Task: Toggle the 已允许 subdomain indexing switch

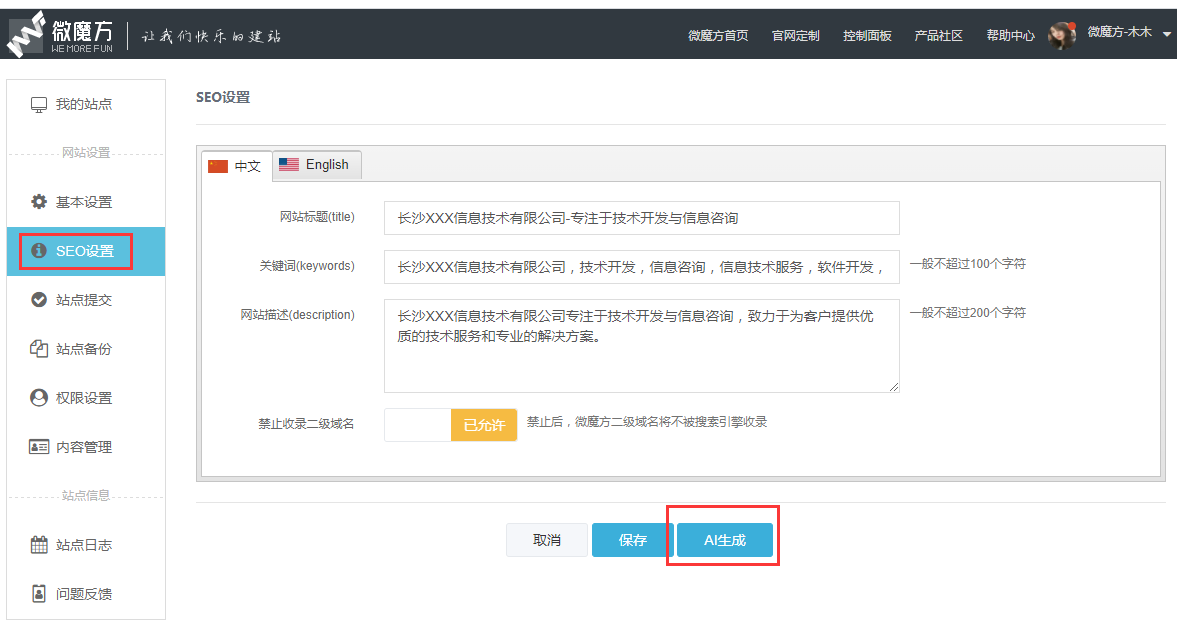Action: click(450, 425)
